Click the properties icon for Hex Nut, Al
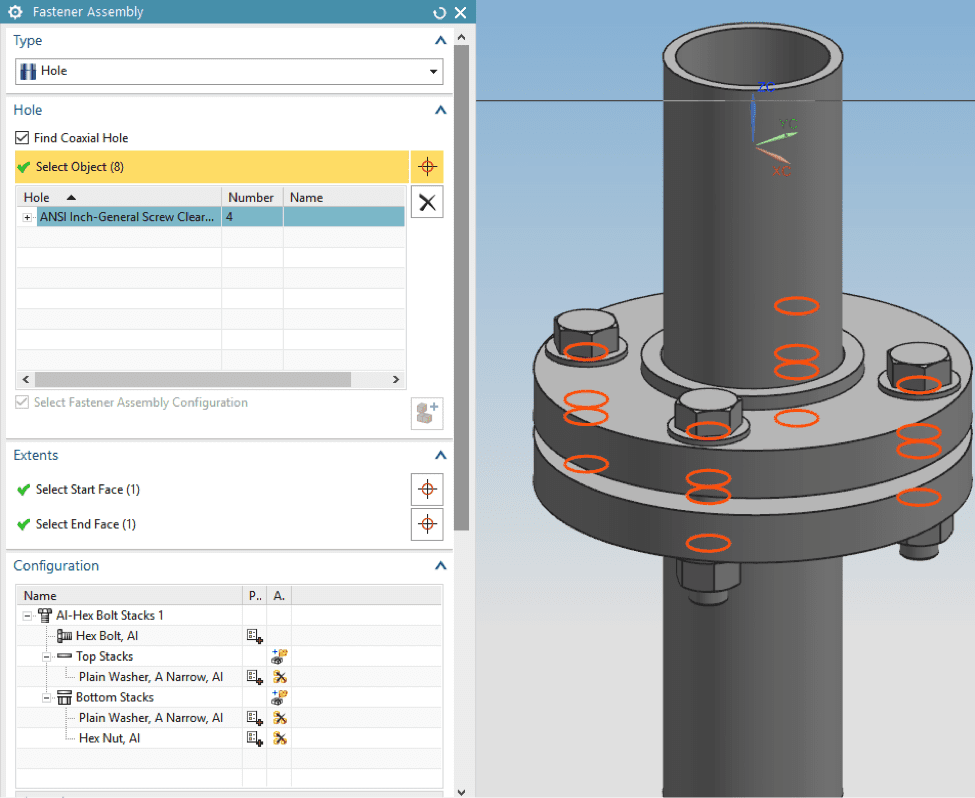Viewport: 975px width, 798px height. [254, 738]
